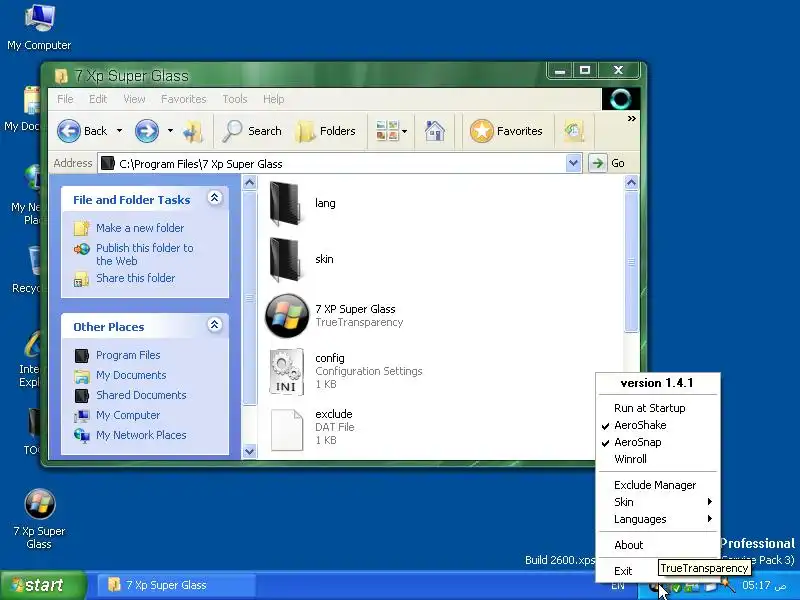Click 7 Xp Super Glass taskbar button
Image resolution: width=800 pixels, height=600 pixels.
click(x=177, y=585)
